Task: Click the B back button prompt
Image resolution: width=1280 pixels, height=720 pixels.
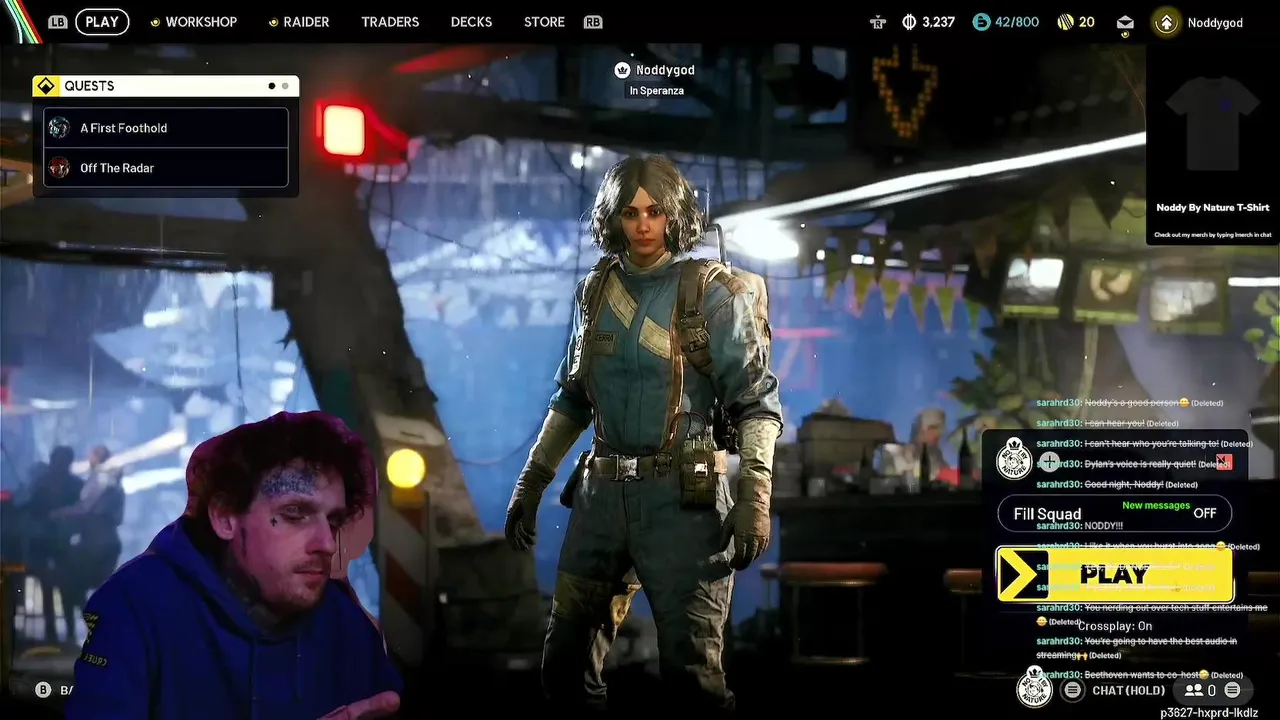Action: 42,690
